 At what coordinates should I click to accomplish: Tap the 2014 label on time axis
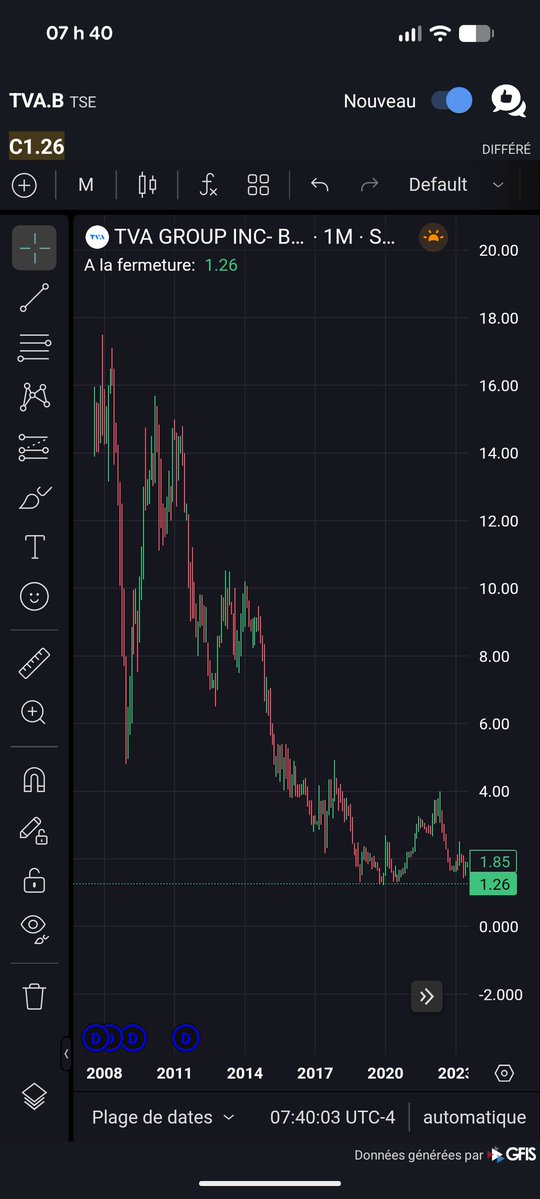[x=245, y=1074]
